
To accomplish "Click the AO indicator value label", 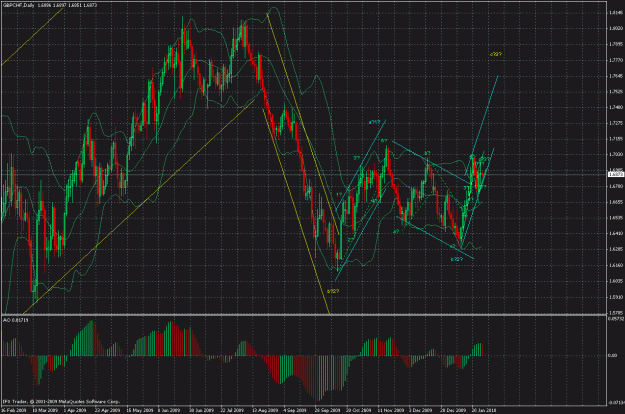I will click(x=16, y=320).
